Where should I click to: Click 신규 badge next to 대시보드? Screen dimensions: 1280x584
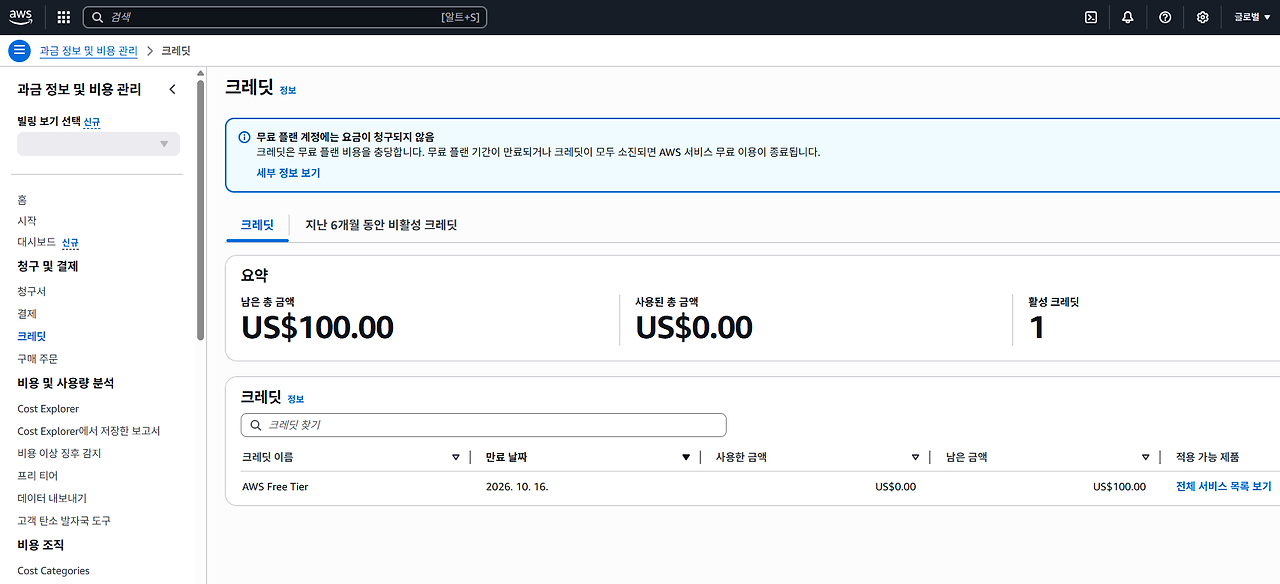point(70,243)
